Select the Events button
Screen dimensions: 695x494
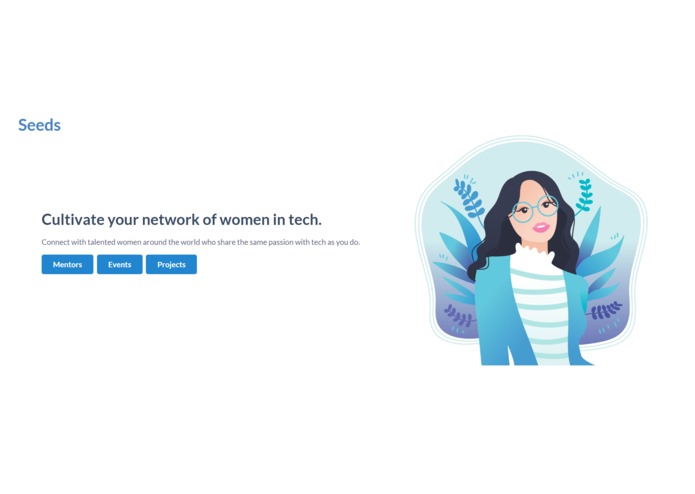point(120,265)
